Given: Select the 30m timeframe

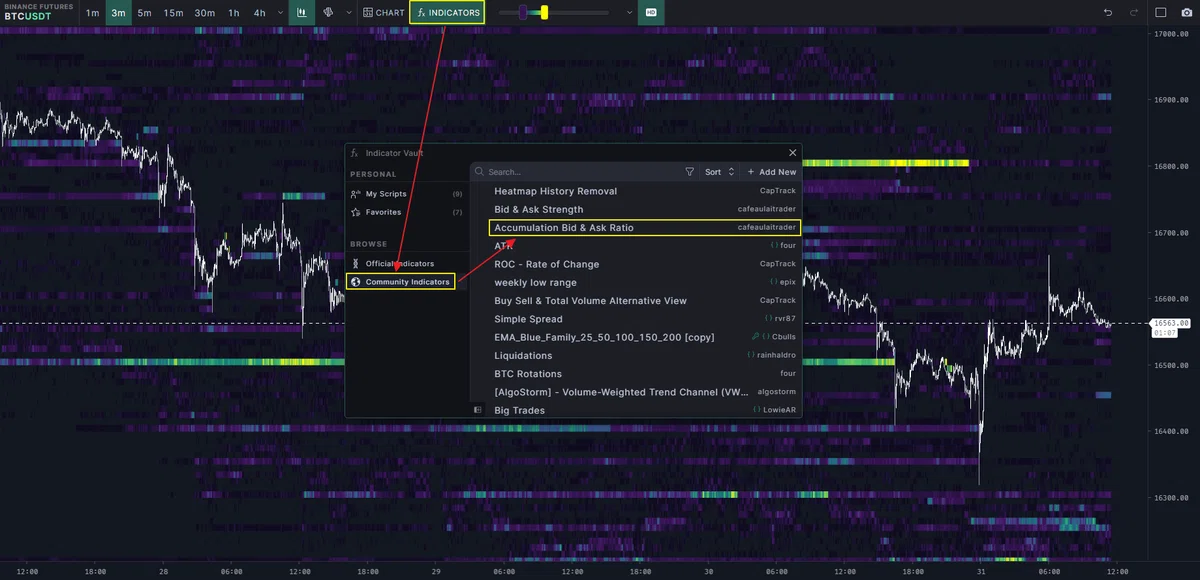Looking at the screenshot, I should click(x=204, y=13).
